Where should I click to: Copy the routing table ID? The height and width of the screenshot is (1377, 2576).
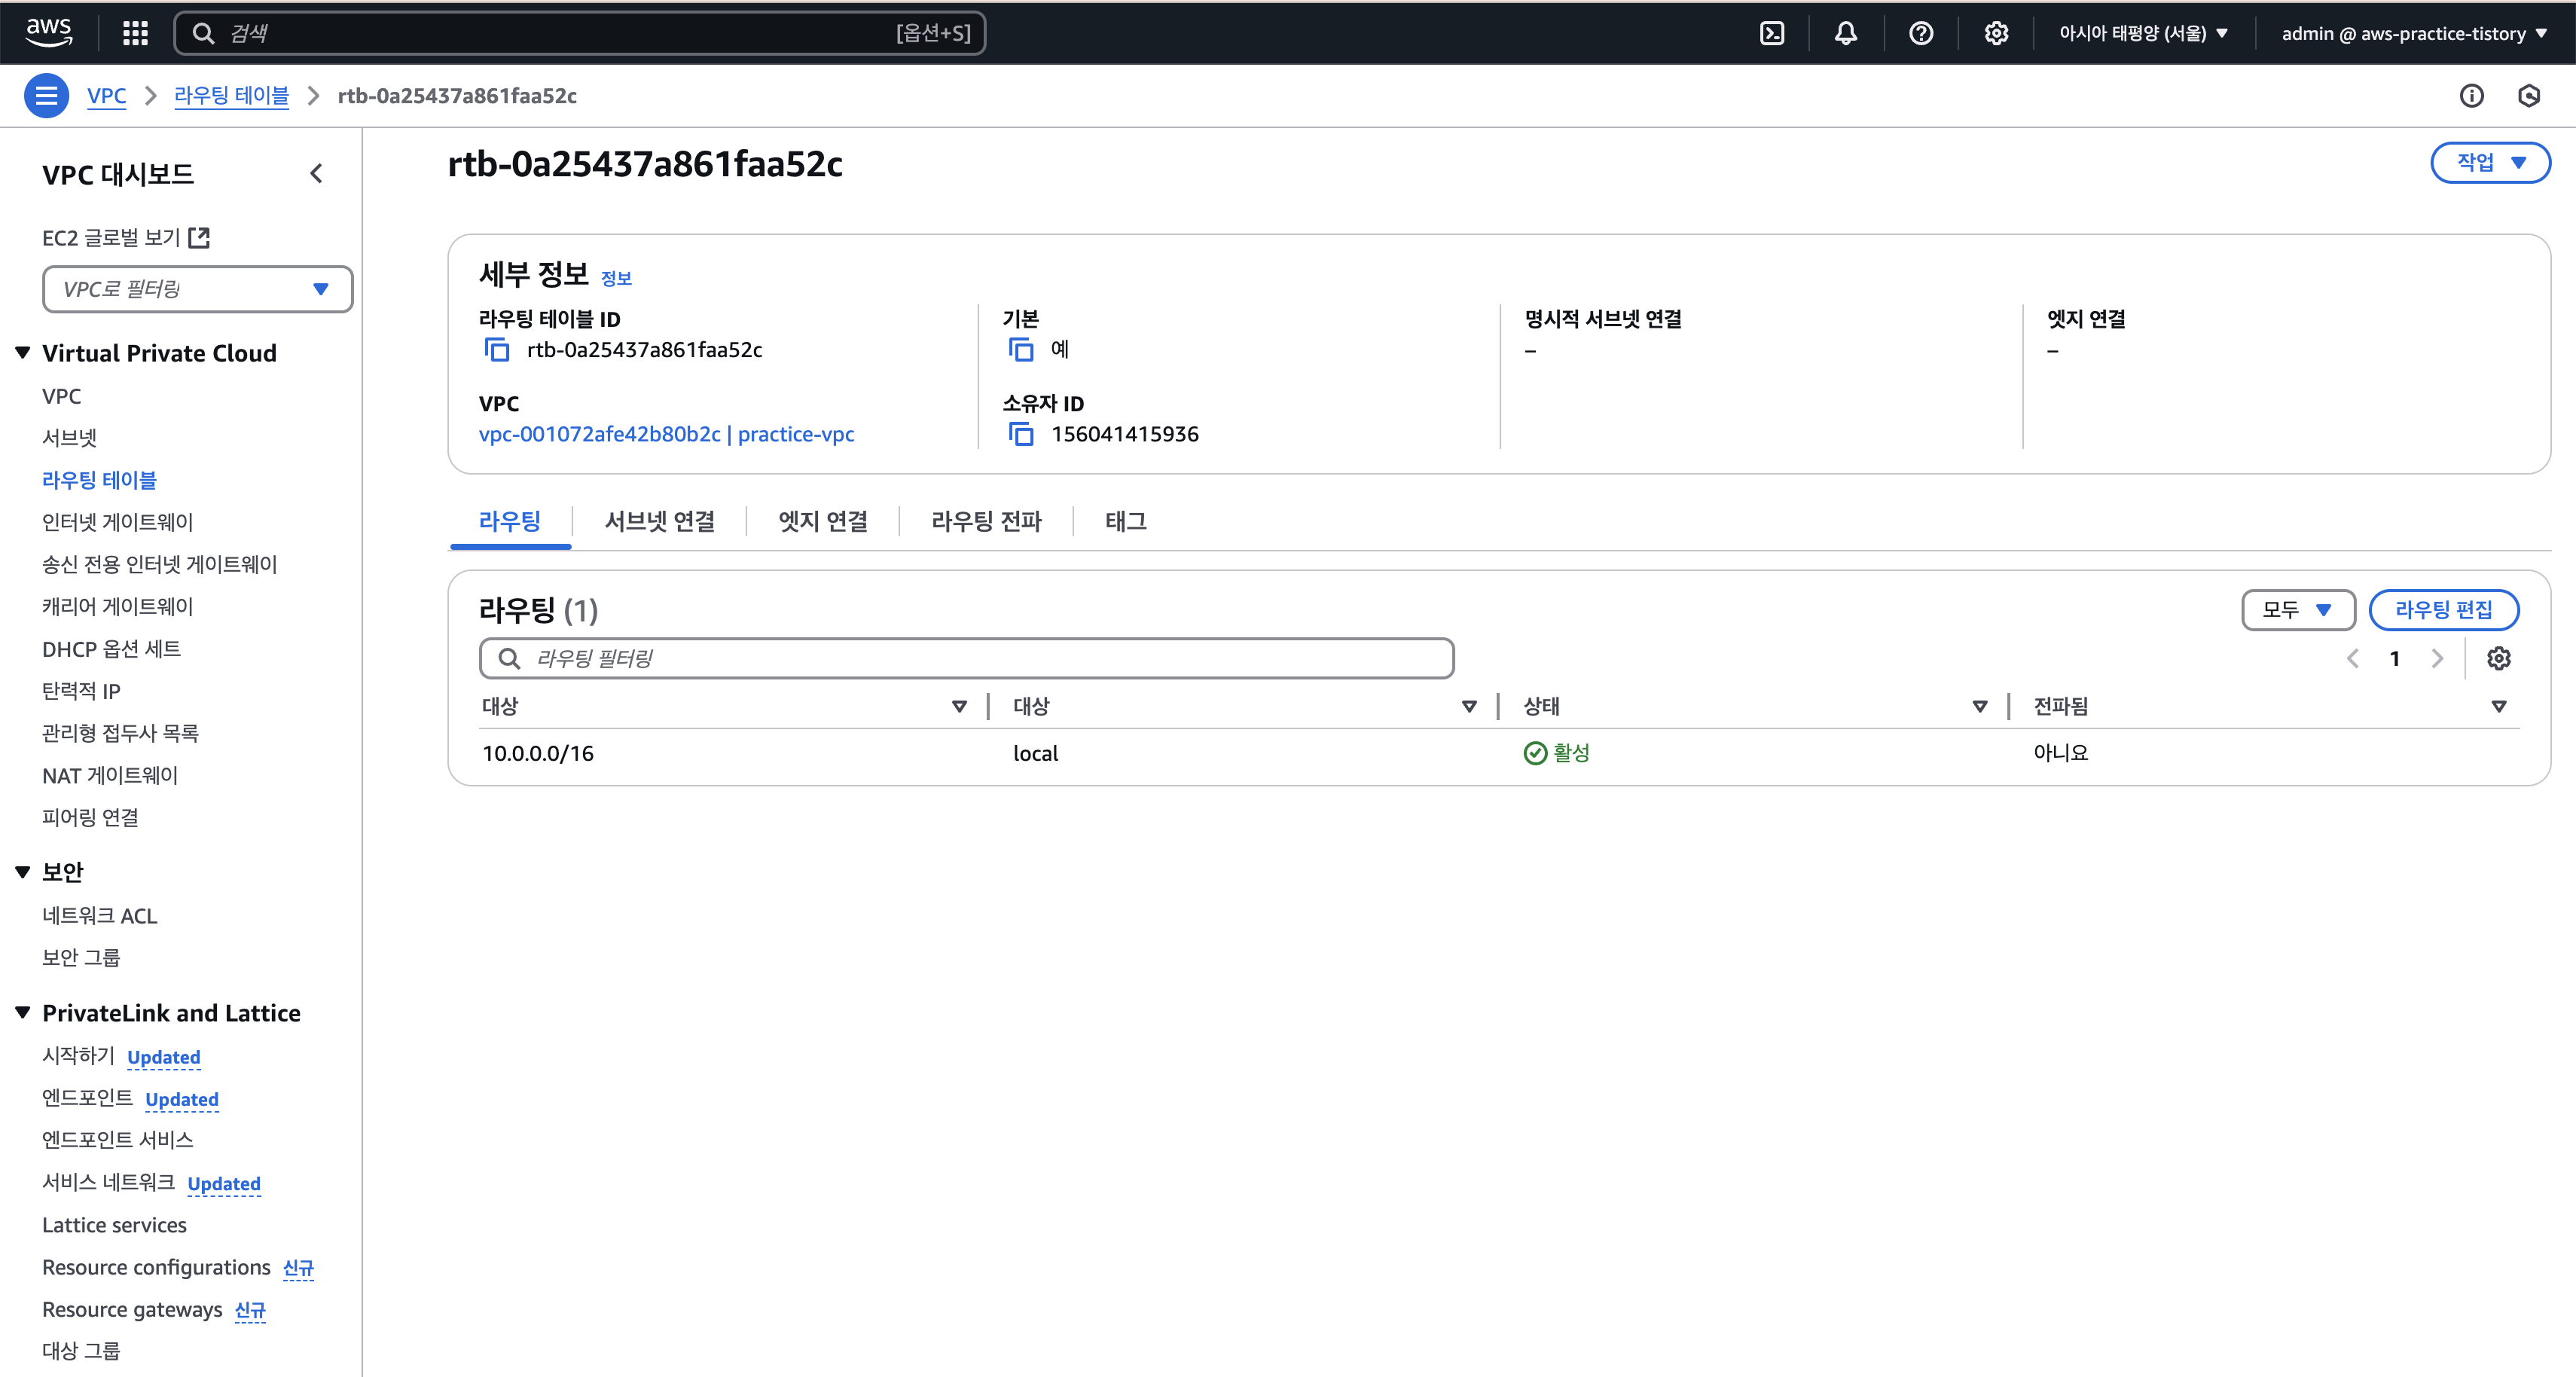click(x=497, y=350)
